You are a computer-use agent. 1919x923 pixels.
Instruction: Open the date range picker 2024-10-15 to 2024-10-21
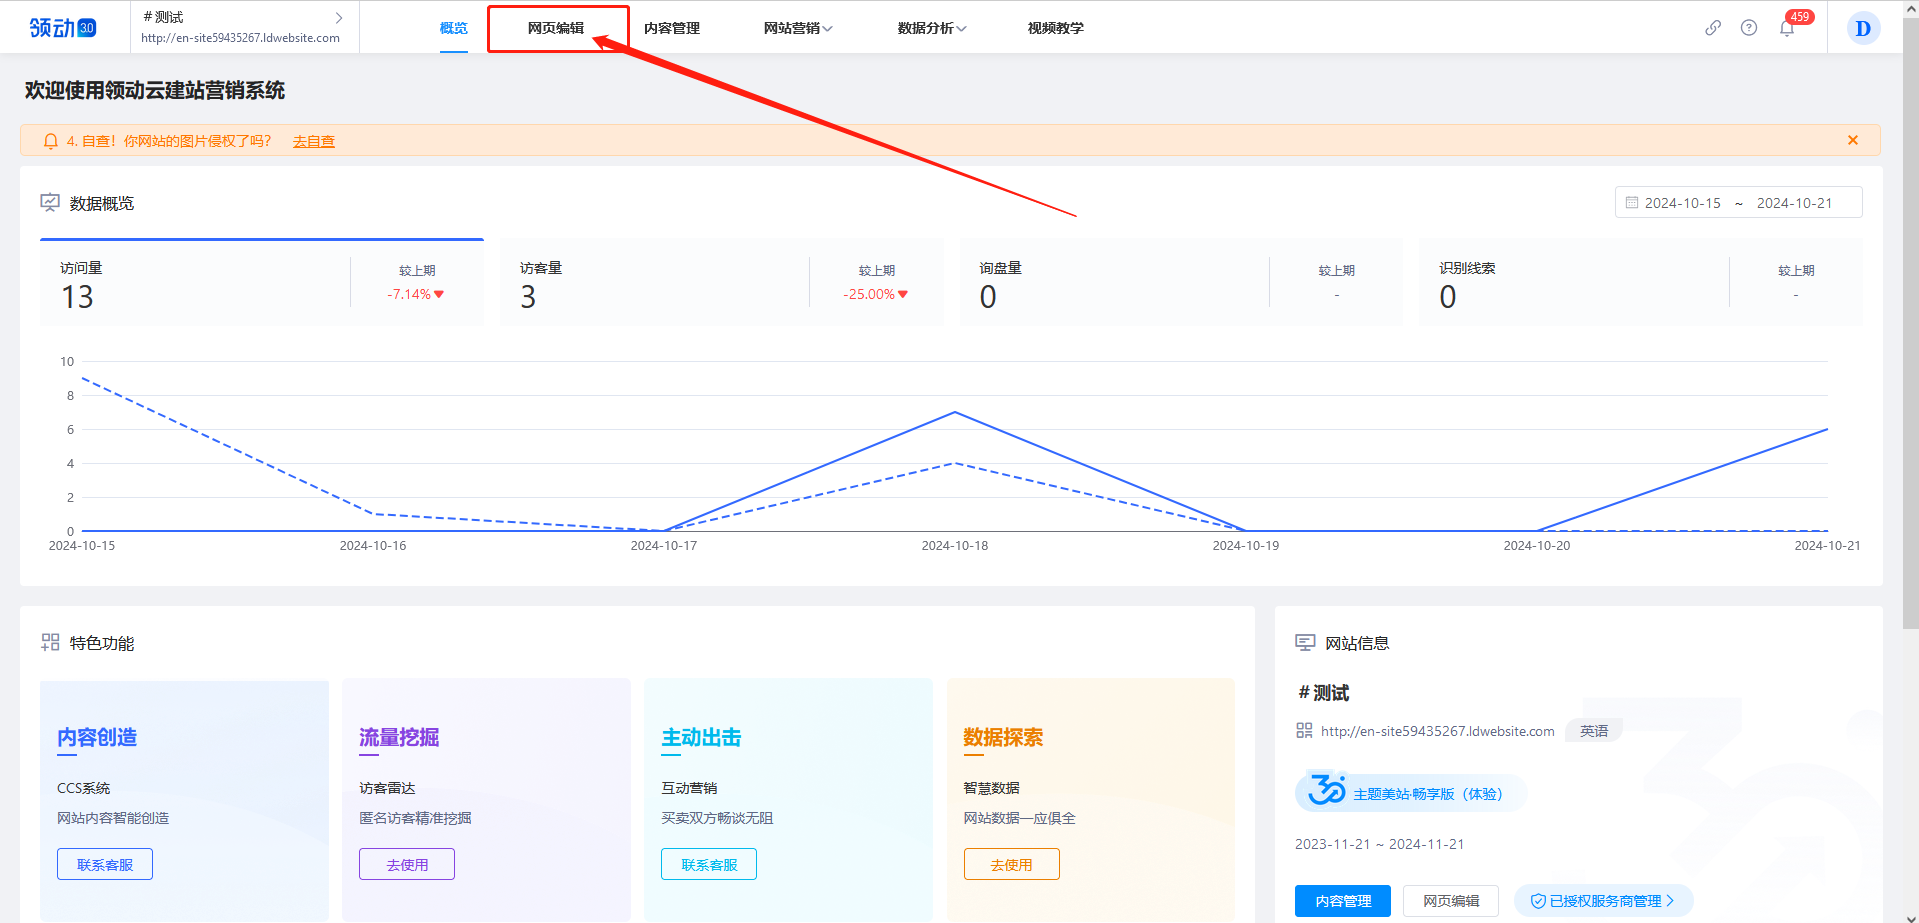click(1738, 202)
